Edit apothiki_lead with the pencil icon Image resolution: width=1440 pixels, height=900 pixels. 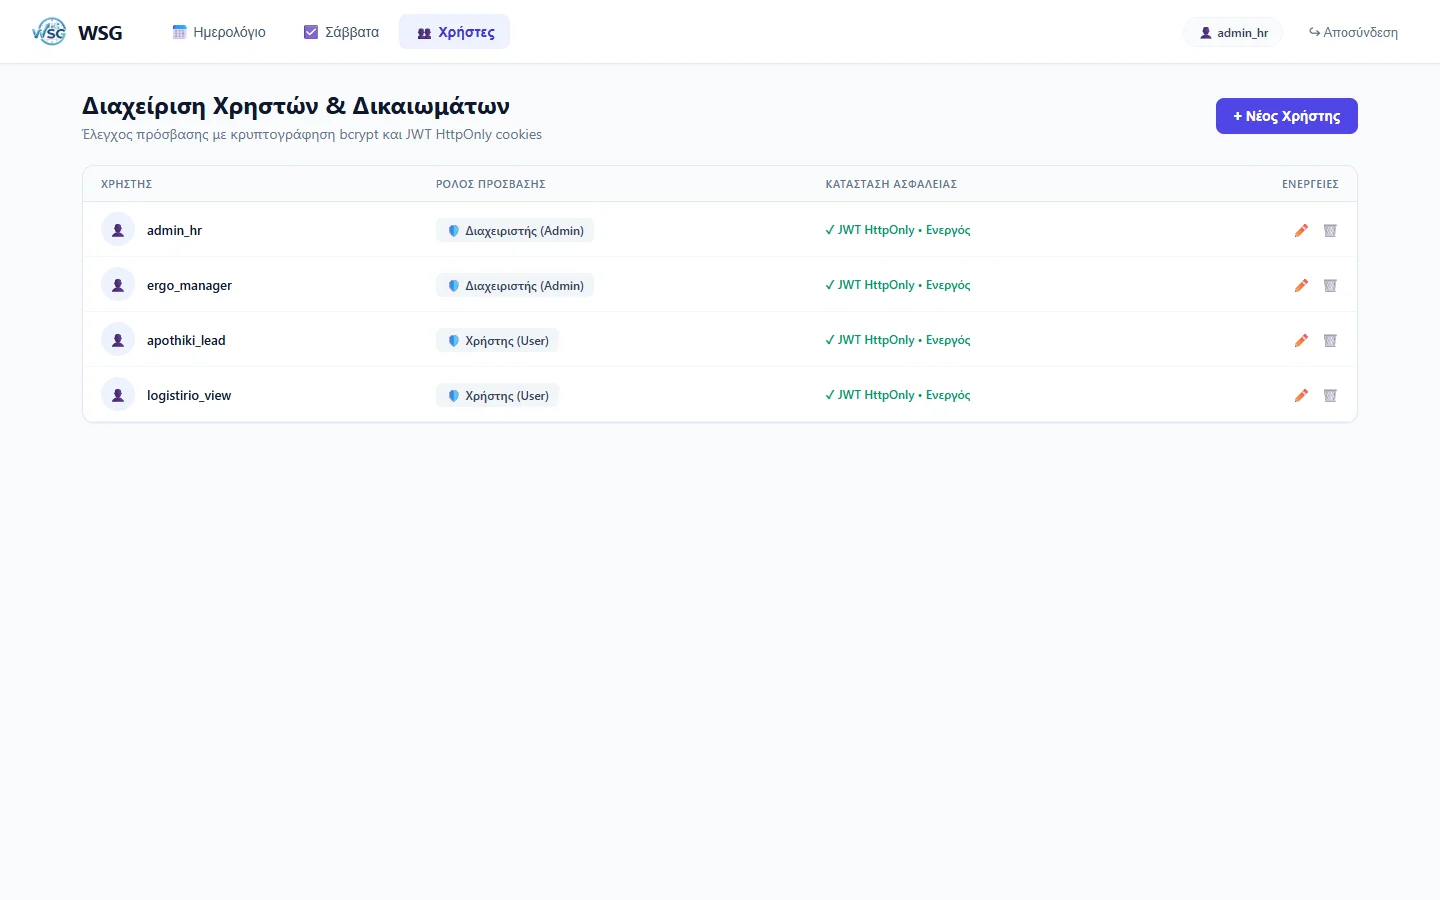point(1301,340)
